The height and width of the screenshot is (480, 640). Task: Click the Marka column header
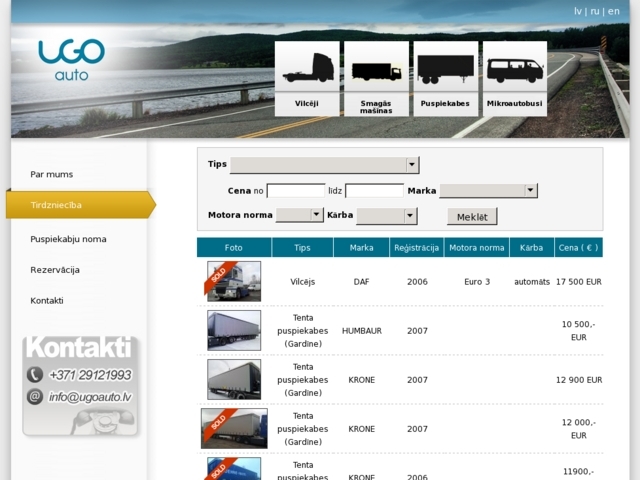click(362, 247)
